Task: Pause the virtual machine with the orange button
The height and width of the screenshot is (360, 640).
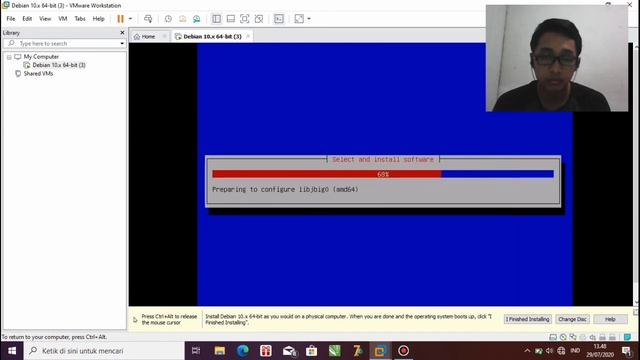Action: 120,19
